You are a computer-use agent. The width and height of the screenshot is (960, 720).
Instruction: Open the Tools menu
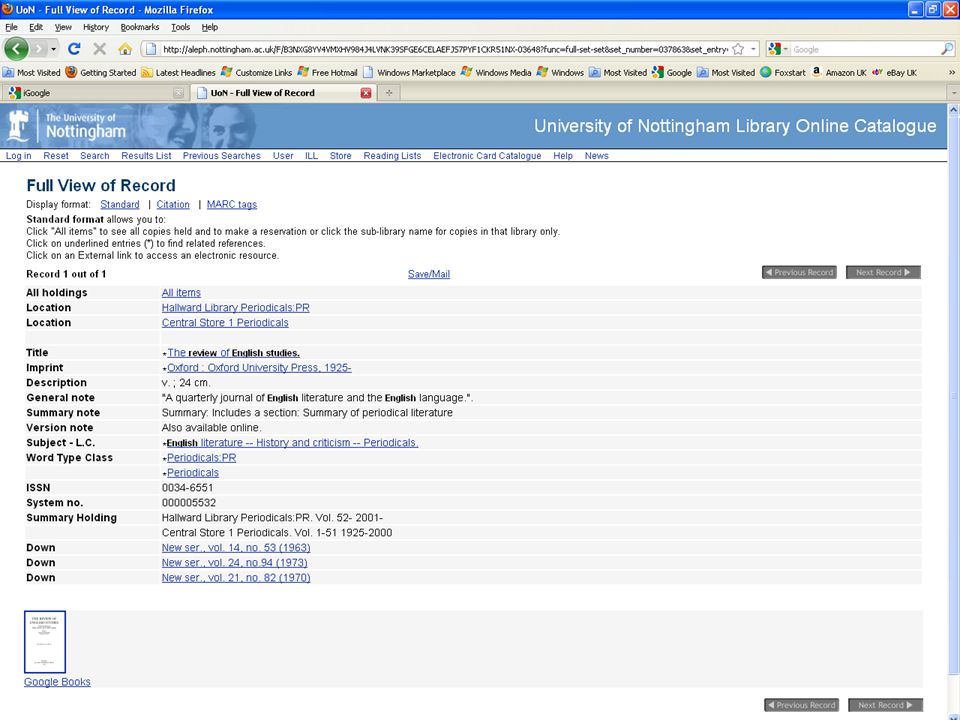(180, 27)
